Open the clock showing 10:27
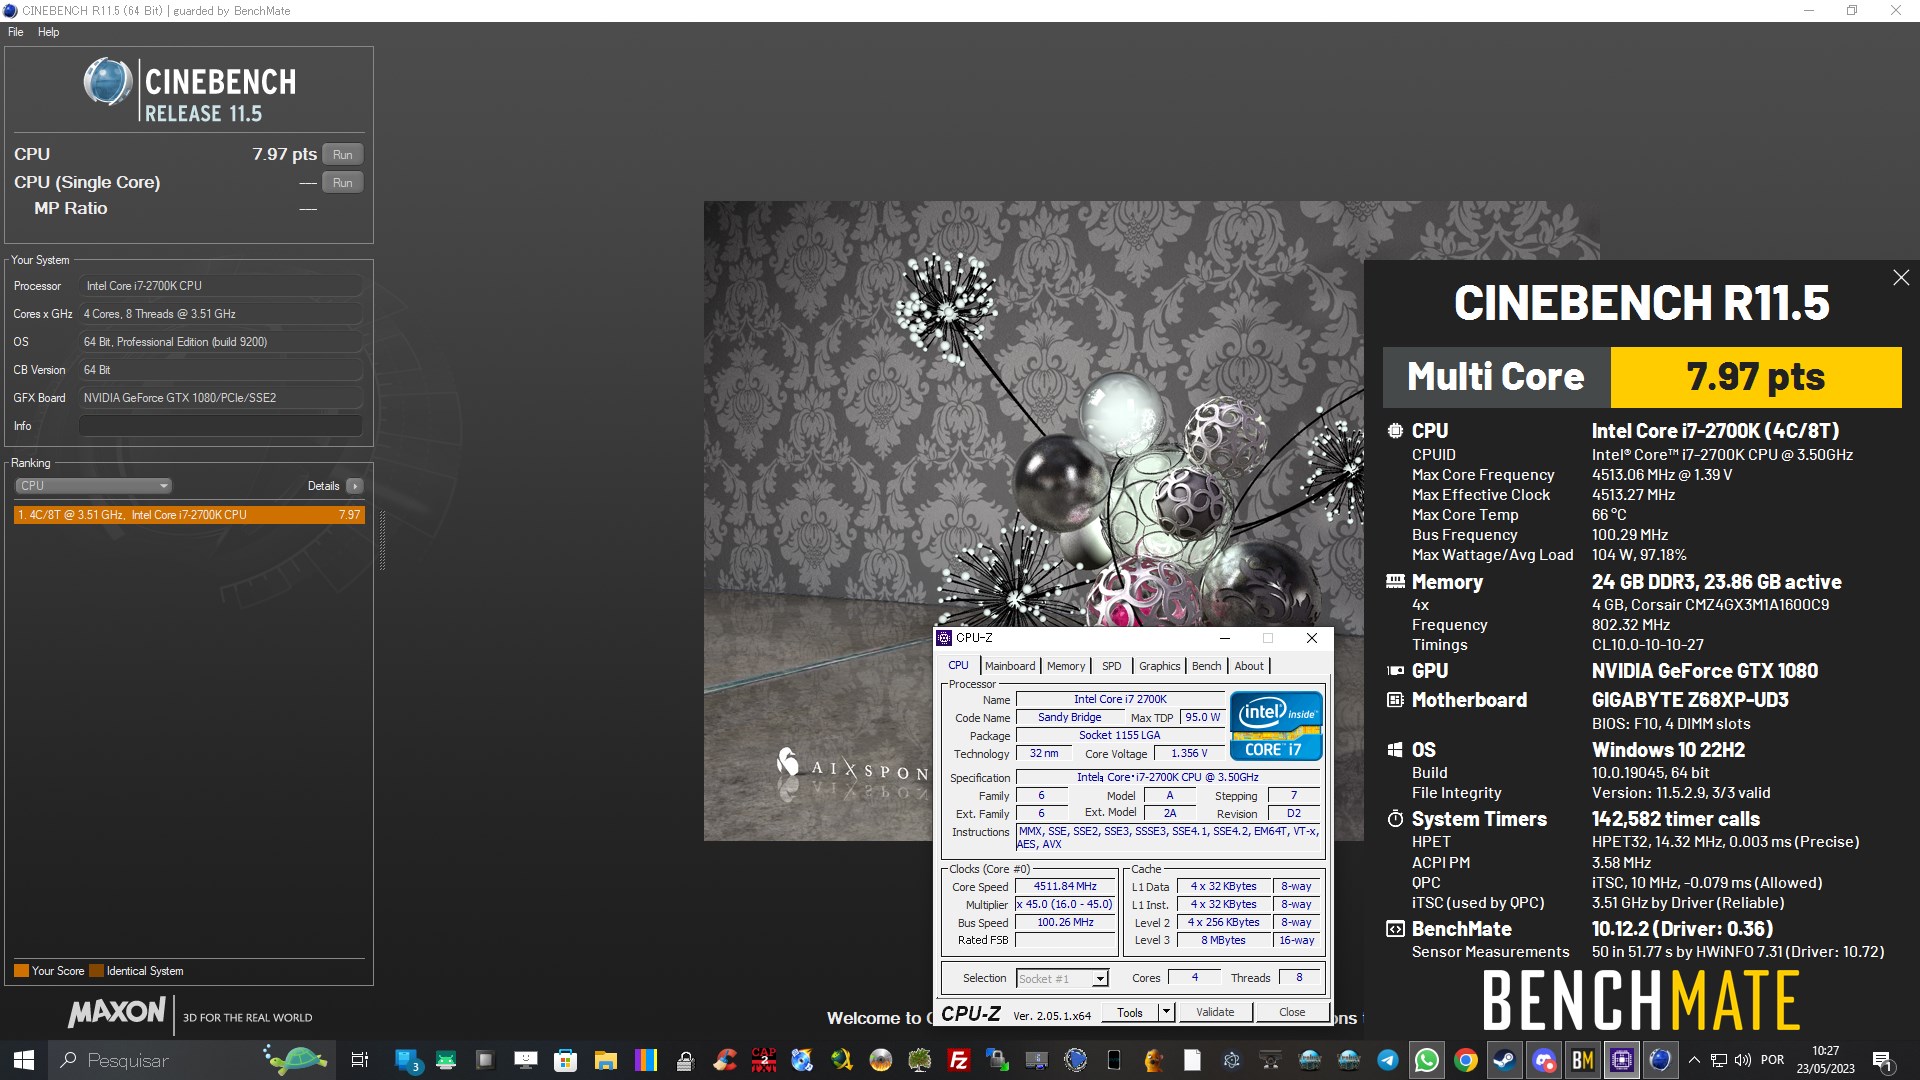1920x1080 pixels. tap(1825, 1060)
